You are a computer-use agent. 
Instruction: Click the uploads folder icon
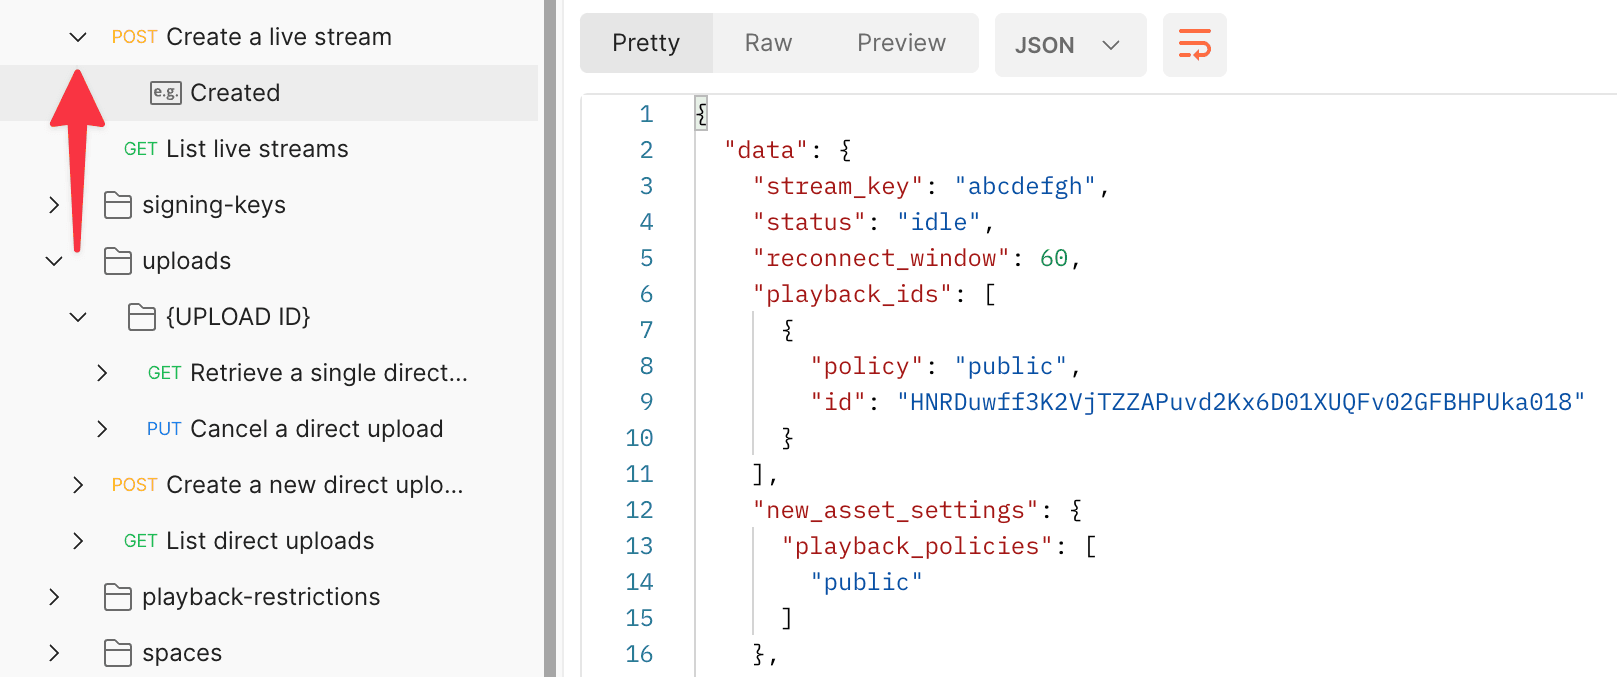coord(118,261)
